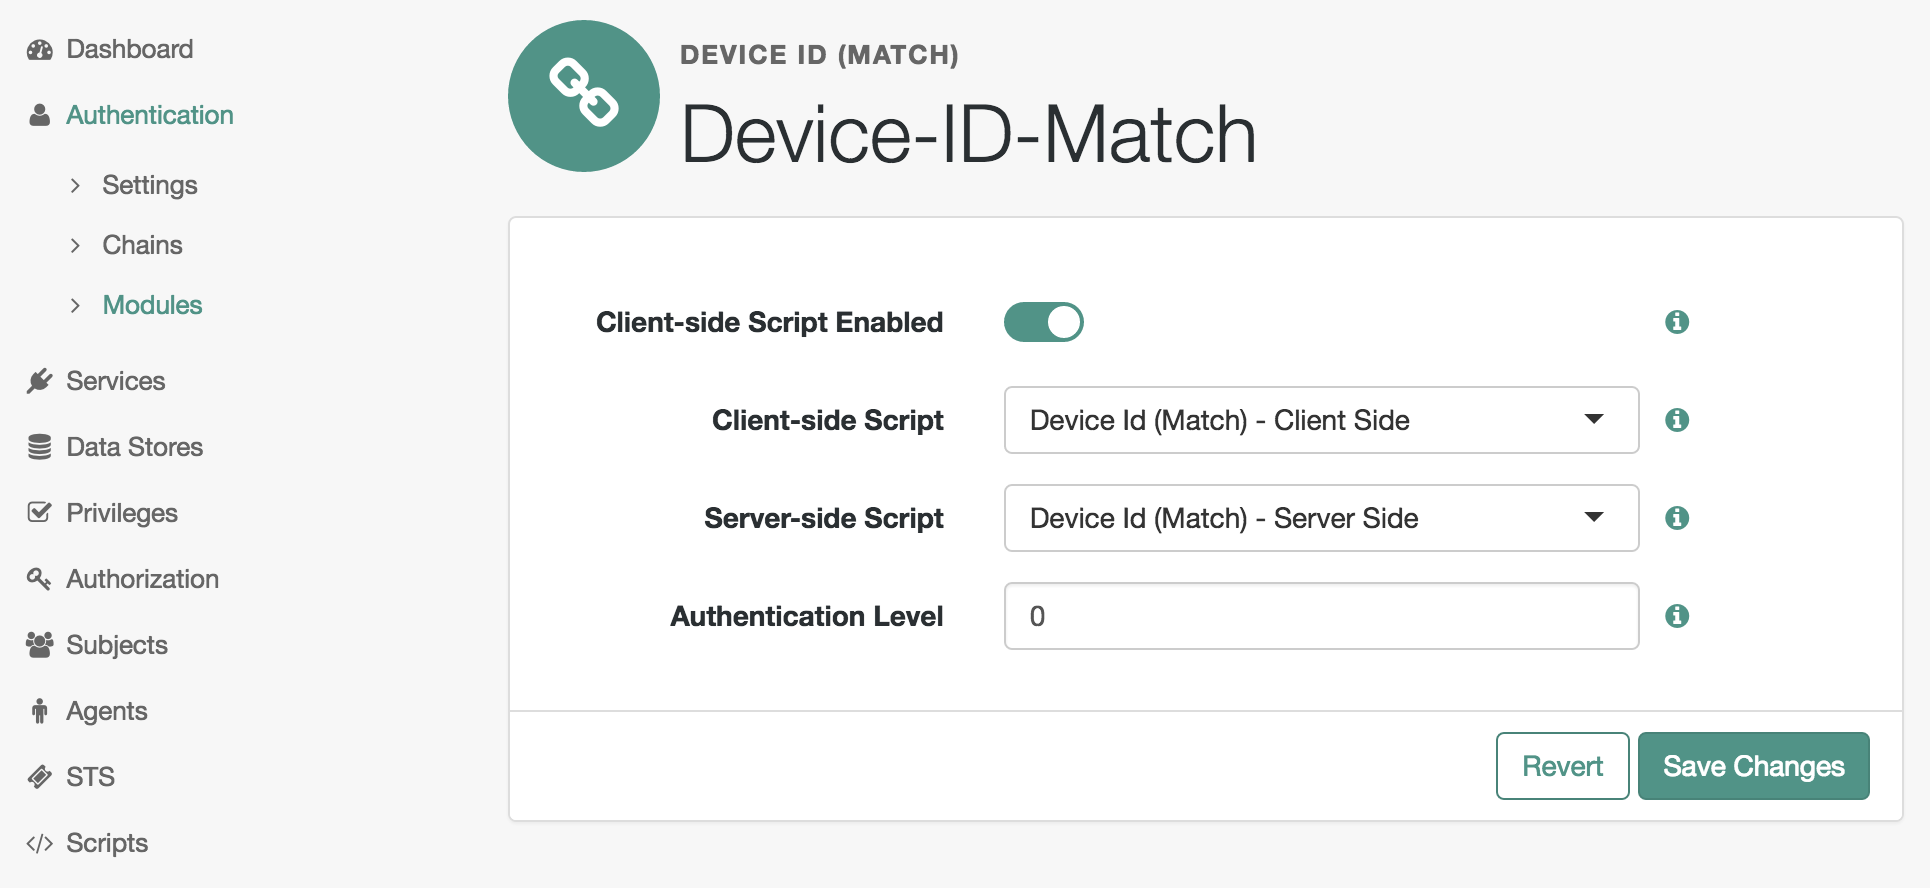Show info for Server-side Script field

click(1677, 518)
